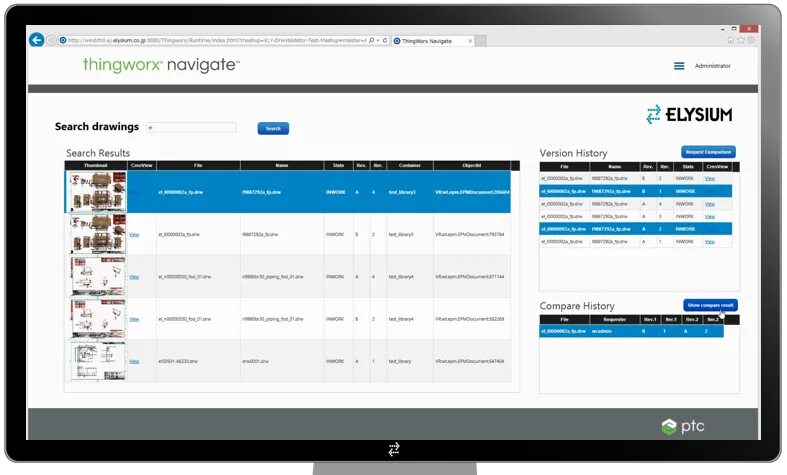
Task: Click View link for et_n00000030_fod_01.drw Rev B result
Action: click(x=134, y=319)
